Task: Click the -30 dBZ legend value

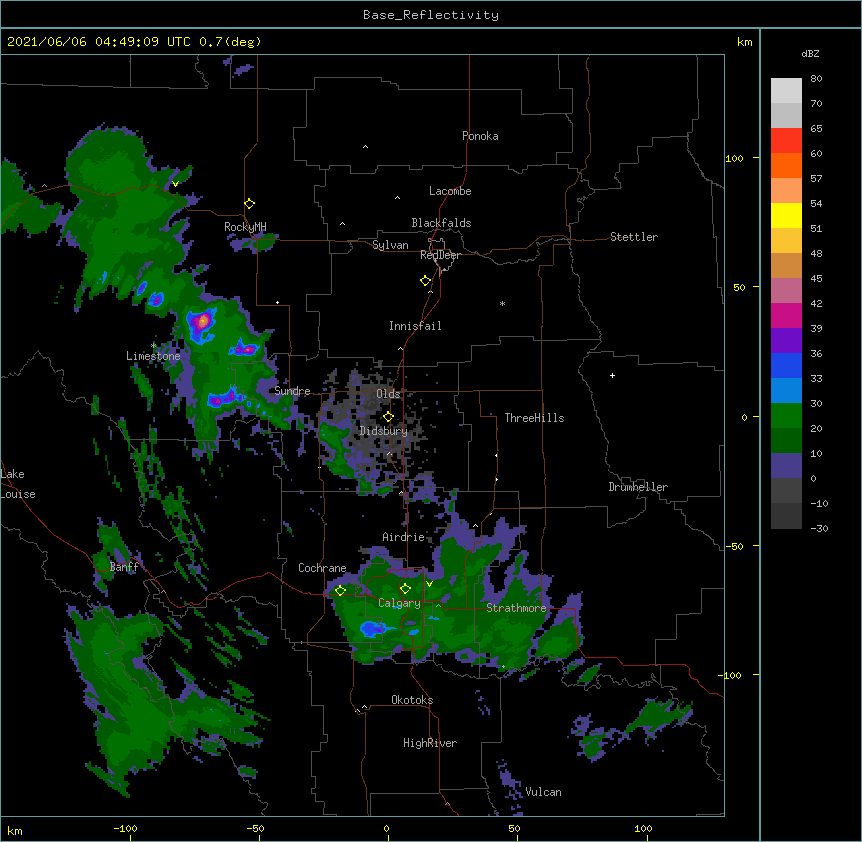Action: point(819,529)
